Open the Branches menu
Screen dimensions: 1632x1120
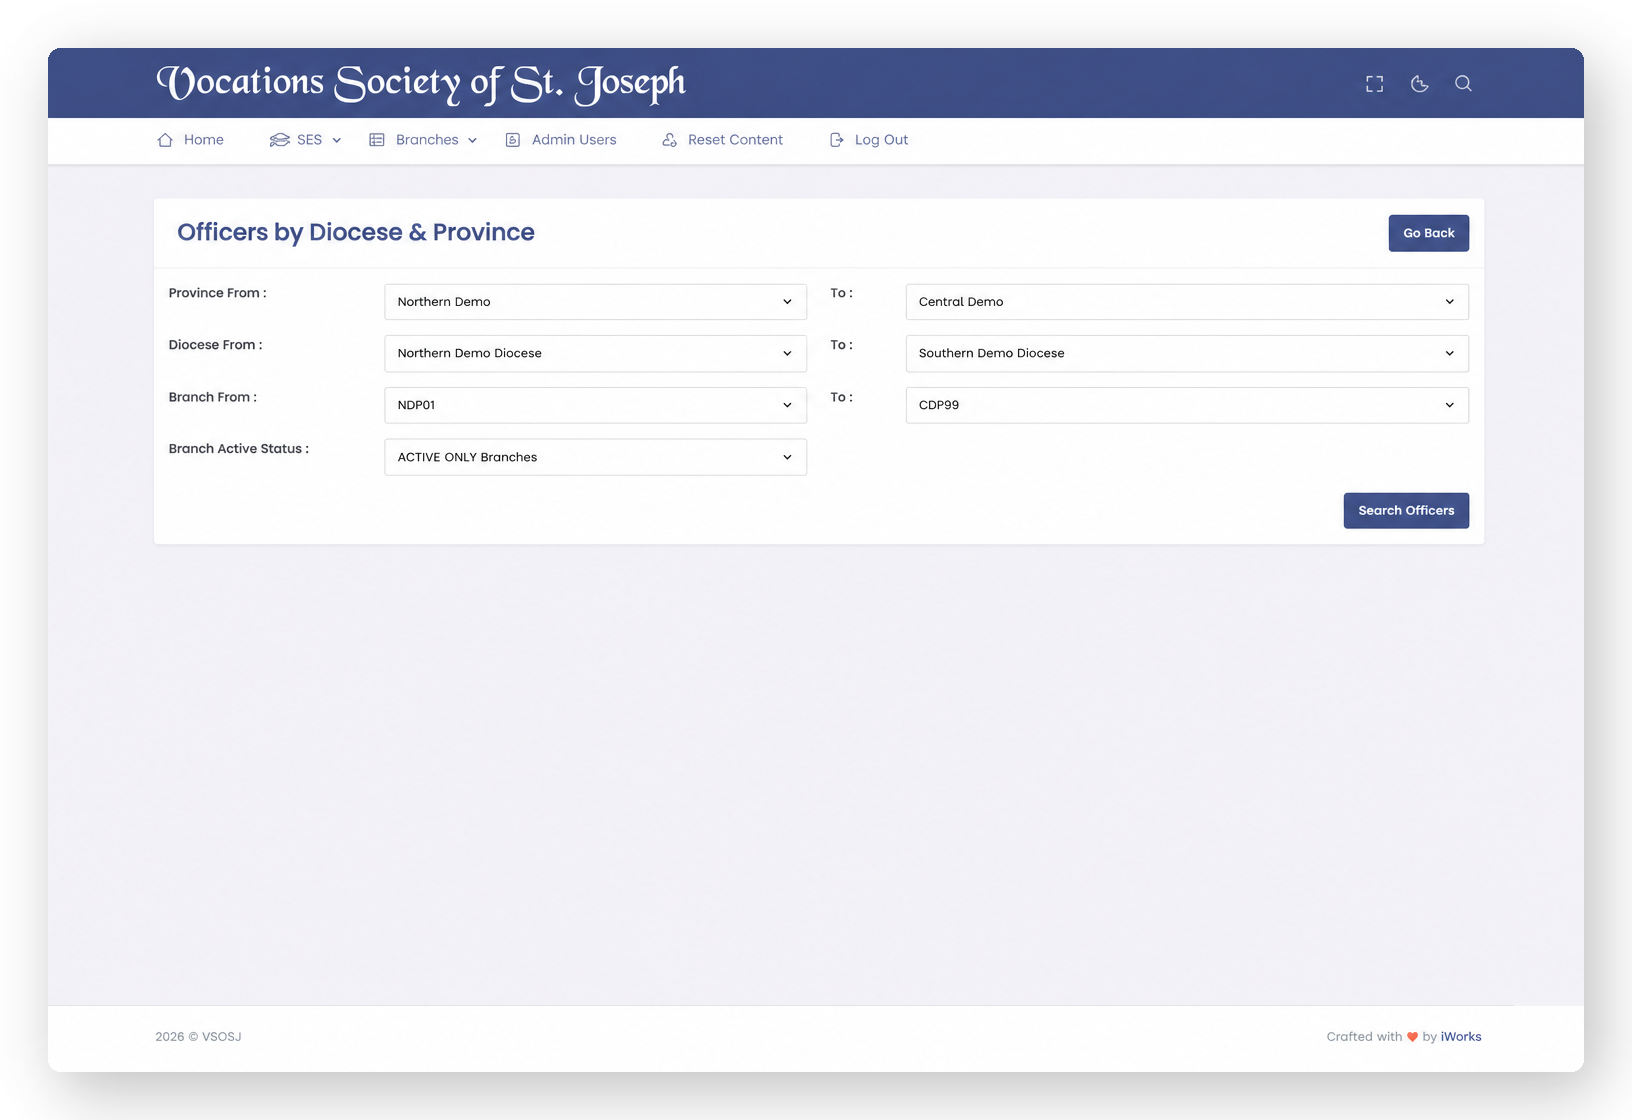[x=423, y=140]
